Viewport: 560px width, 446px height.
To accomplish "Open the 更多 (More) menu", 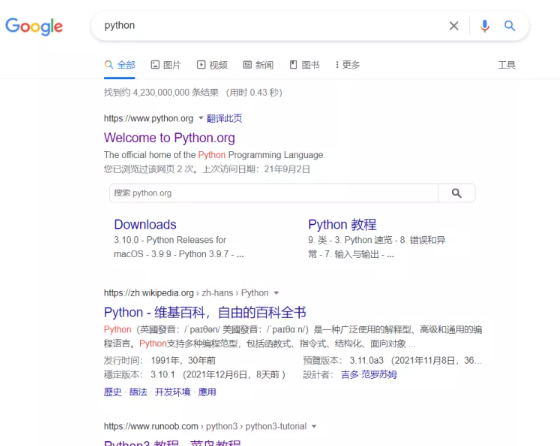I will pos(348,65).
